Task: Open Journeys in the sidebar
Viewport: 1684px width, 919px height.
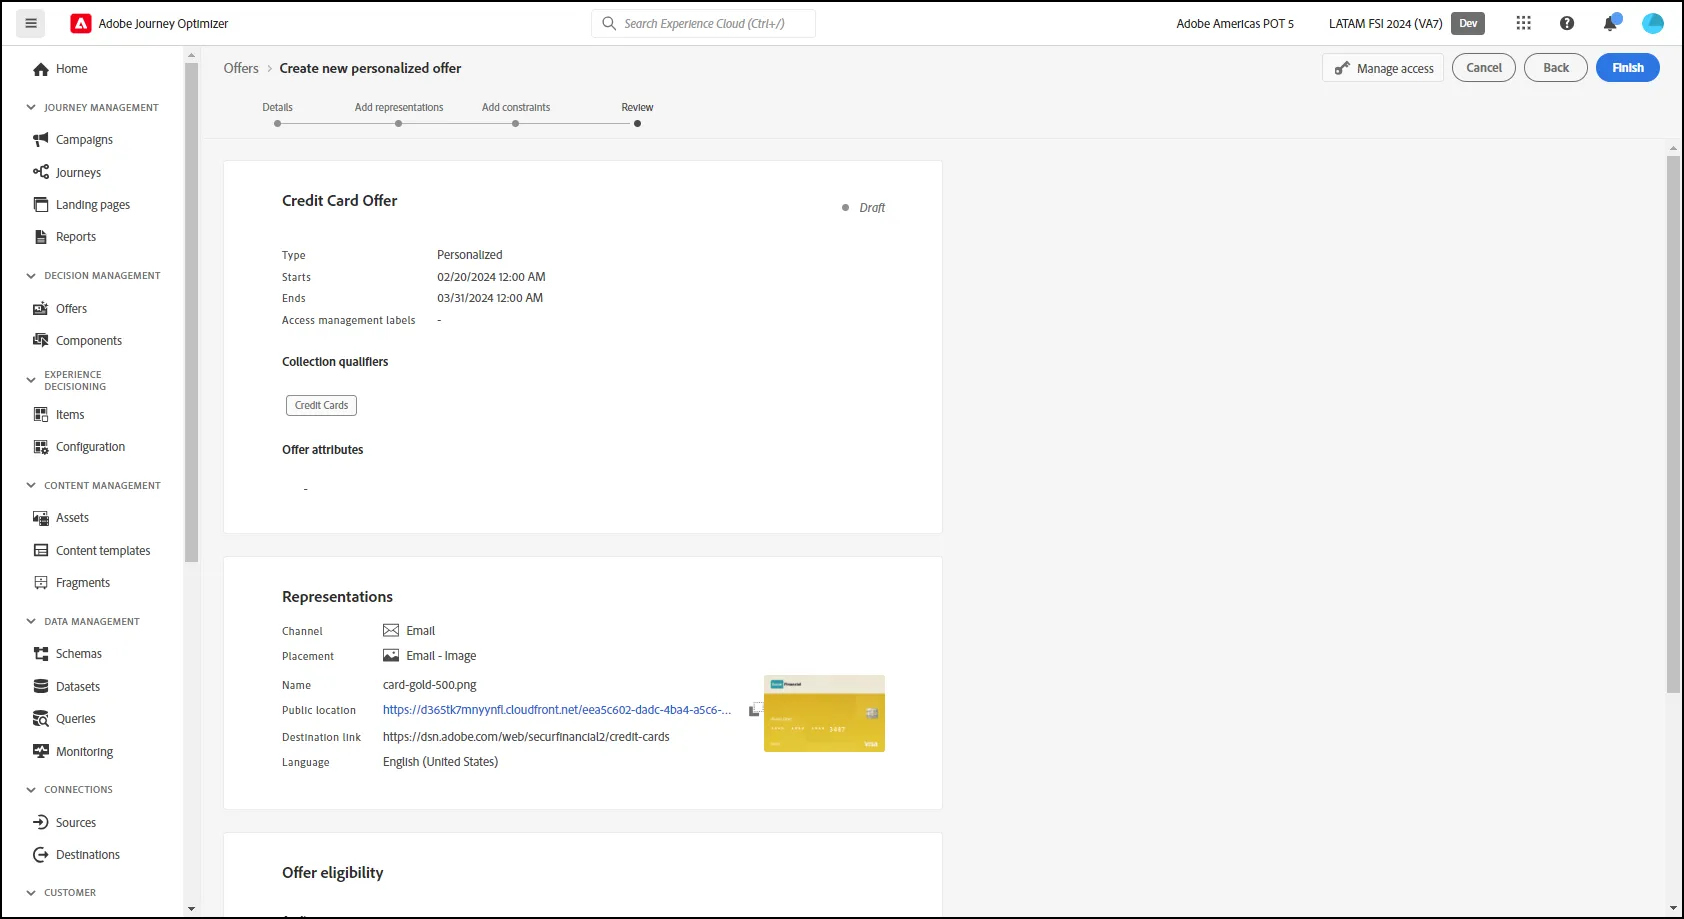Action: click(67, 172)
